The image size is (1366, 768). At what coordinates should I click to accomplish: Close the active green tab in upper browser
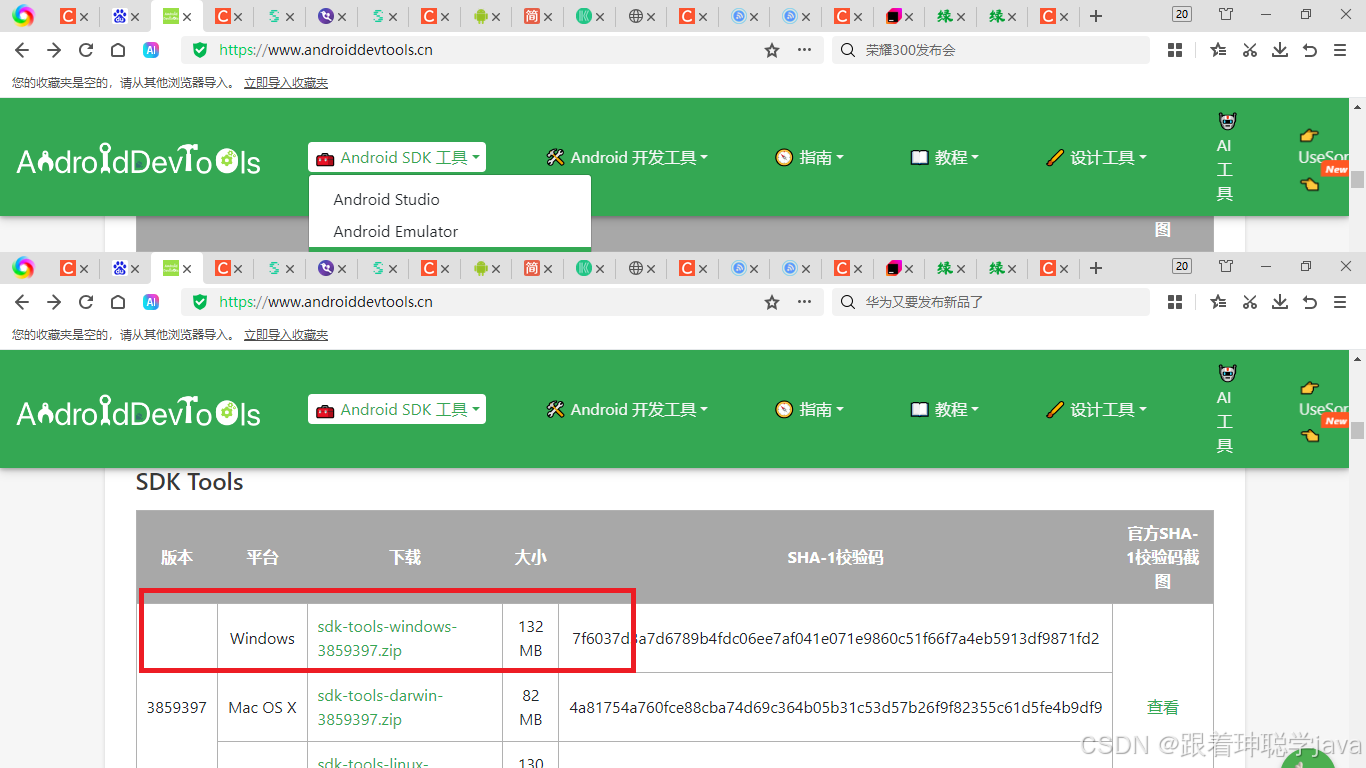click(x=187, y=17)
